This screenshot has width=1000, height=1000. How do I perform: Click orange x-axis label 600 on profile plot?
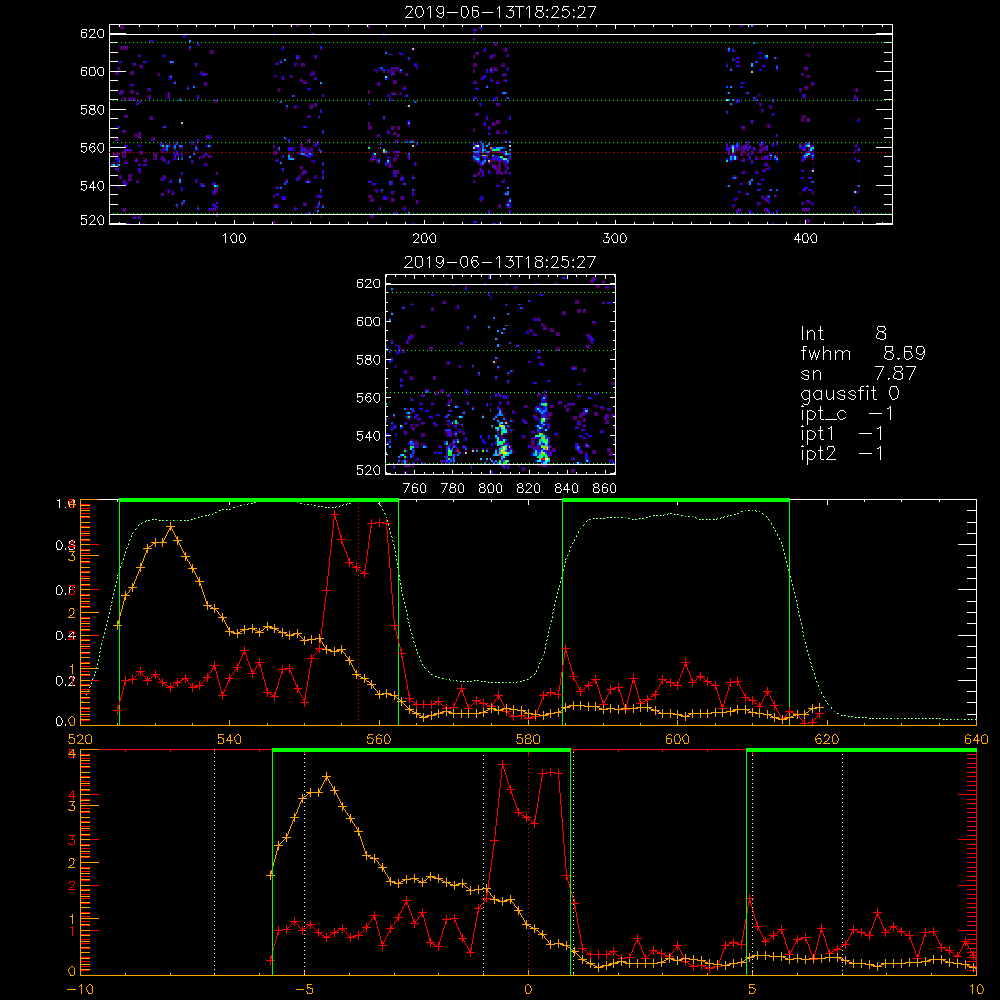(x=677, y=739)
